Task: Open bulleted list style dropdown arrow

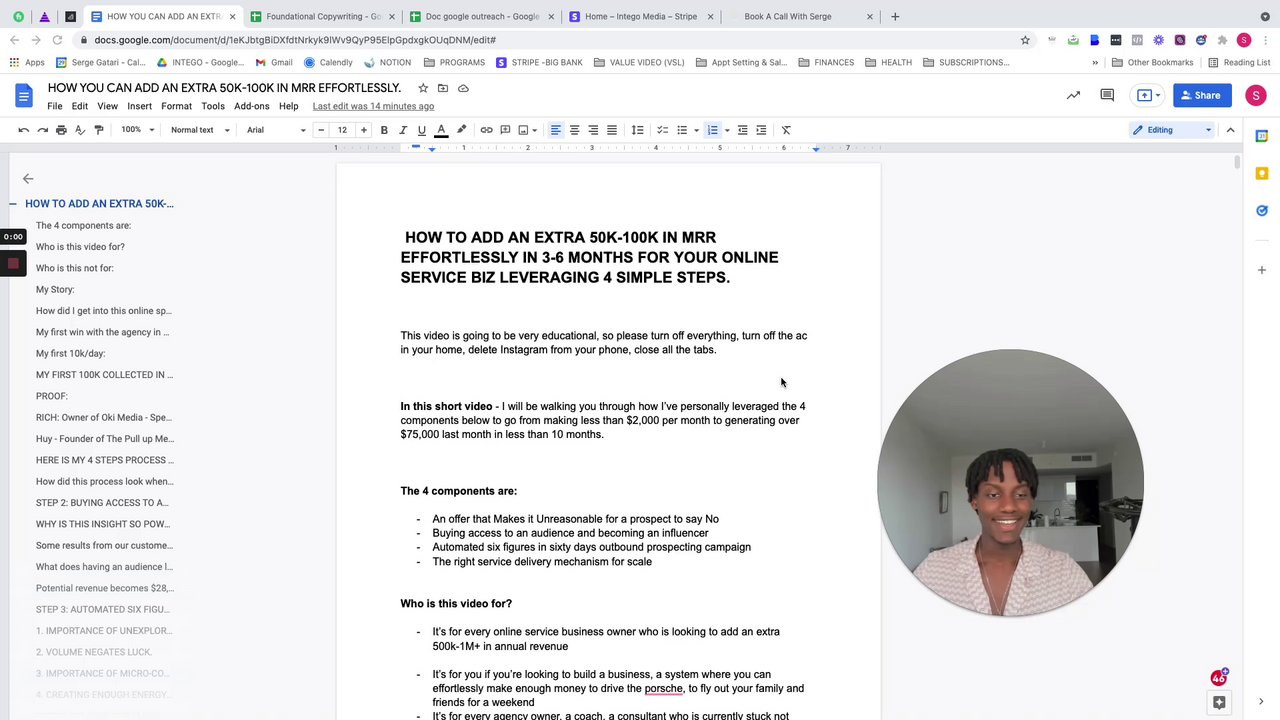Action: pos(696,130)
